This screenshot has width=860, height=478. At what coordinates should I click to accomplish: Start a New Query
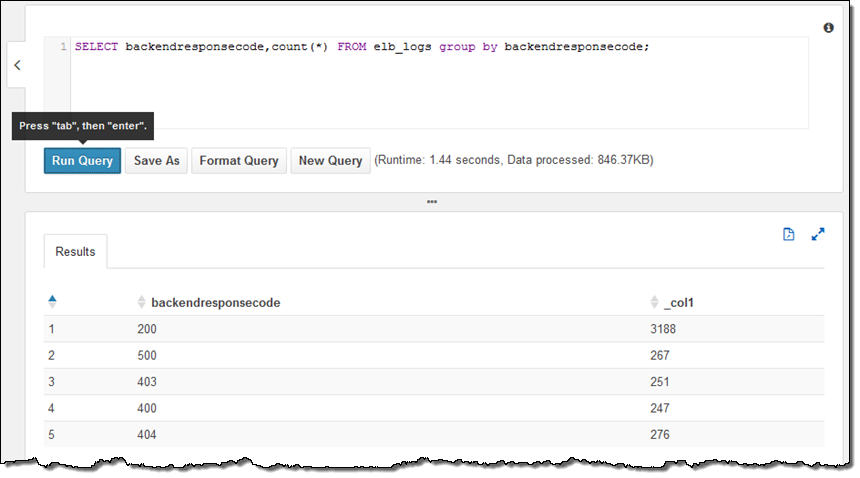tap(330, 161)
